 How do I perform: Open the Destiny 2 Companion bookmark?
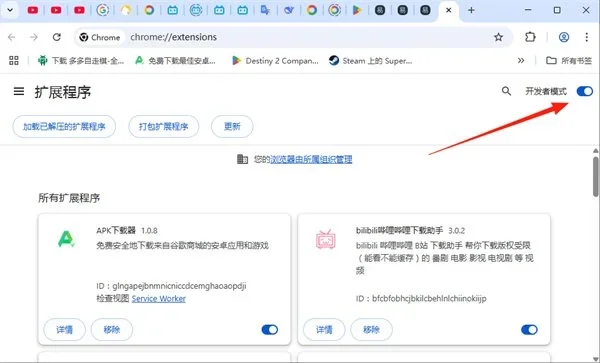(275, 60)
